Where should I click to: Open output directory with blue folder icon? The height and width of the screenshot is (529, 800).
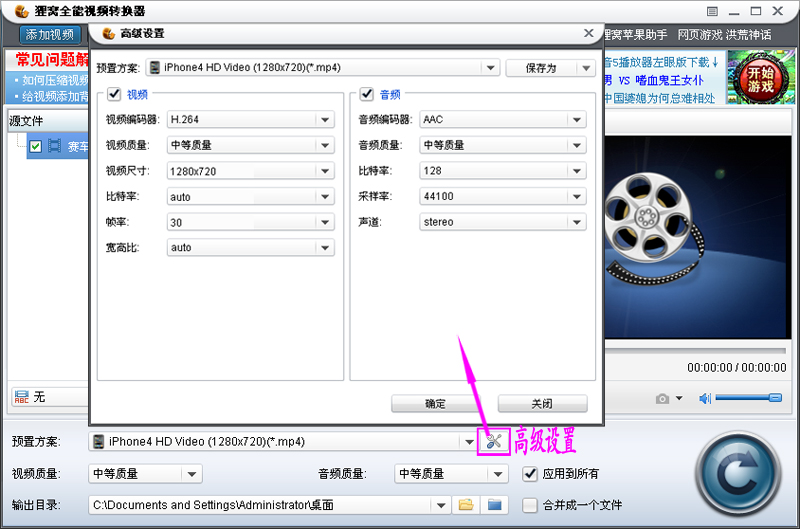click(494, 505)
